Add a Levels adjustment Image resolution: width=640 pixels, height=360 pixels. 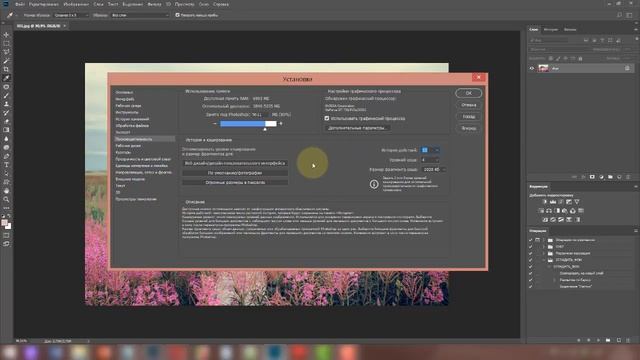tap(553, 202)
